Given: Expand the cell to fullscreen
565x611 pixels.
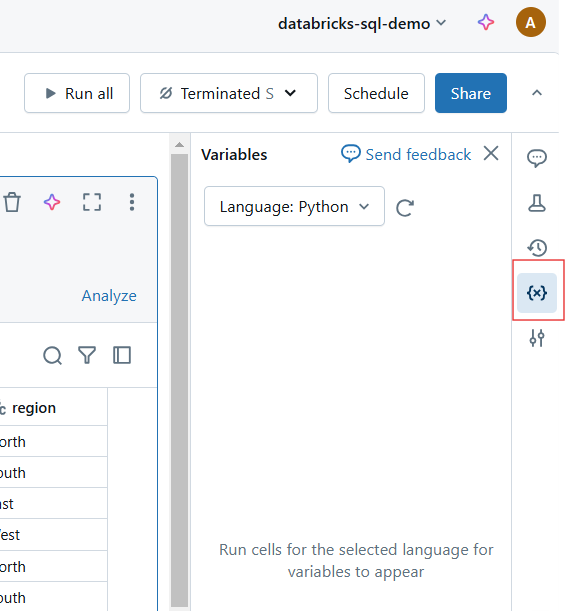Looking at the screenshot, I should (92, 202).
